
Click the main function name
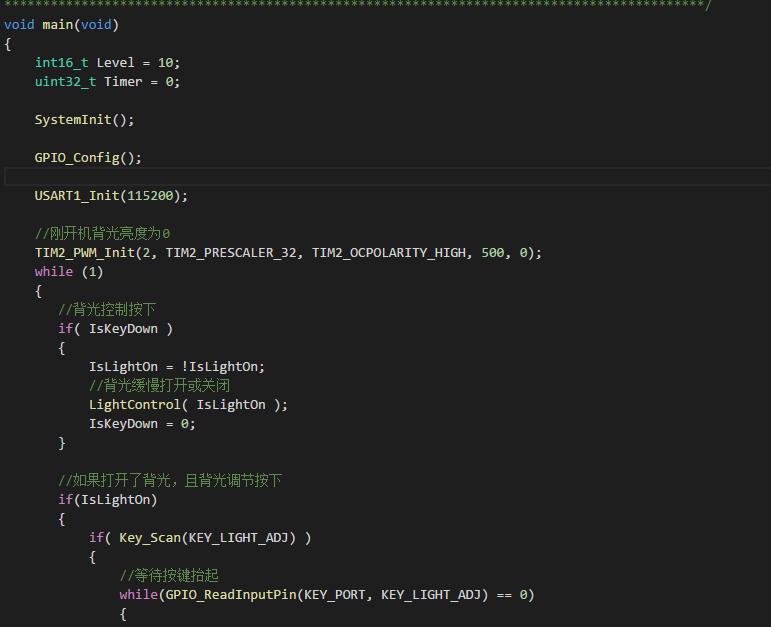[x=57, y=24]
